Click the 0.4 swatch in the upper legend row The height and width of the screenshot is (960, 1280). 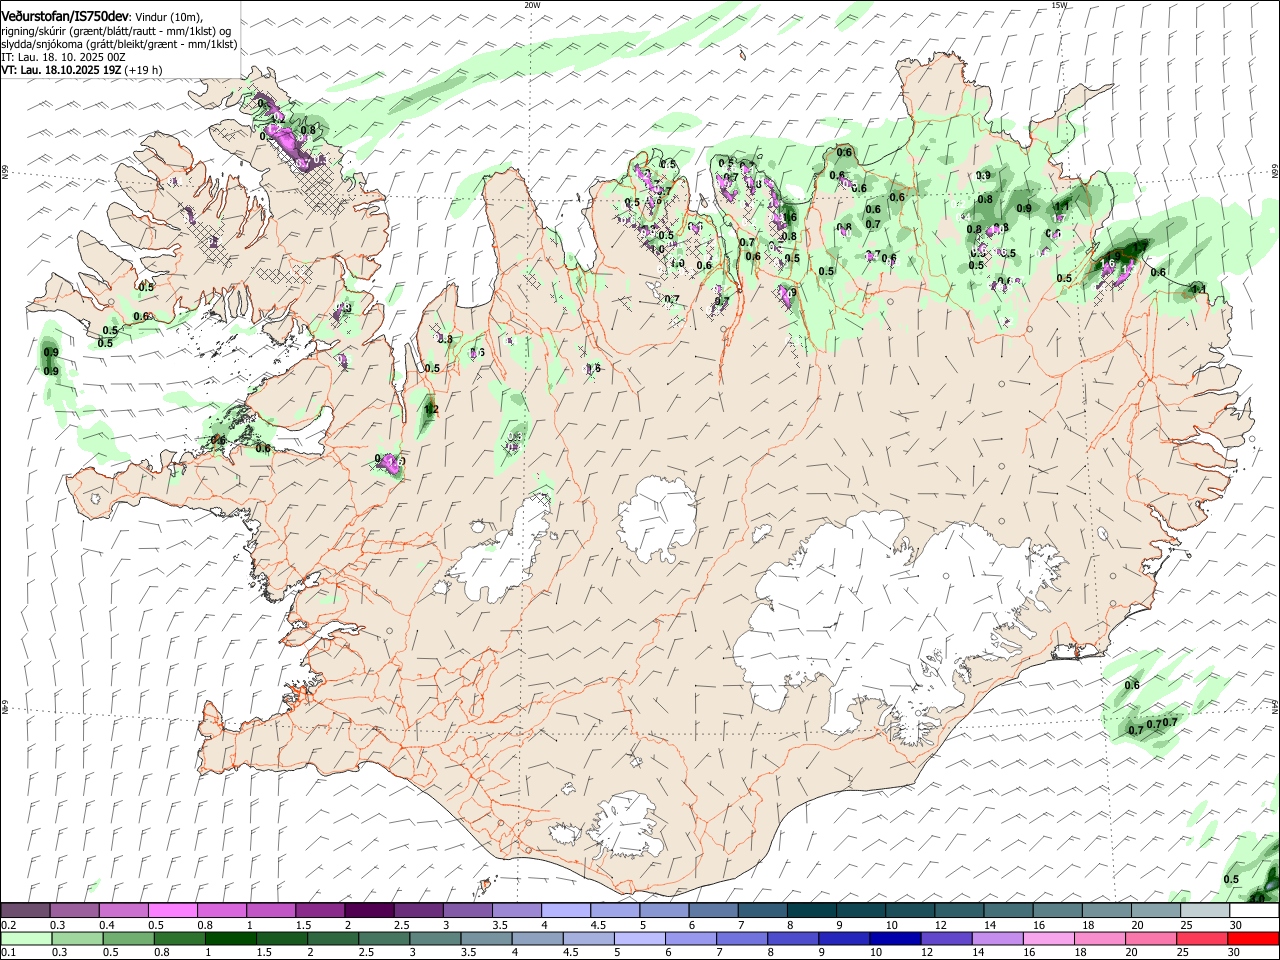click(x=123, y=911)
